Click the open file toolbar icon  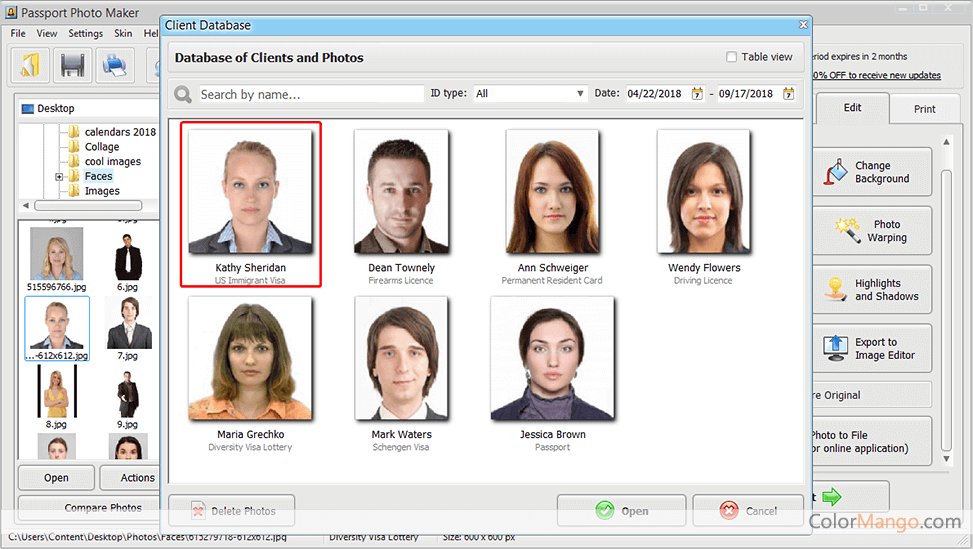tap(30, 66)
